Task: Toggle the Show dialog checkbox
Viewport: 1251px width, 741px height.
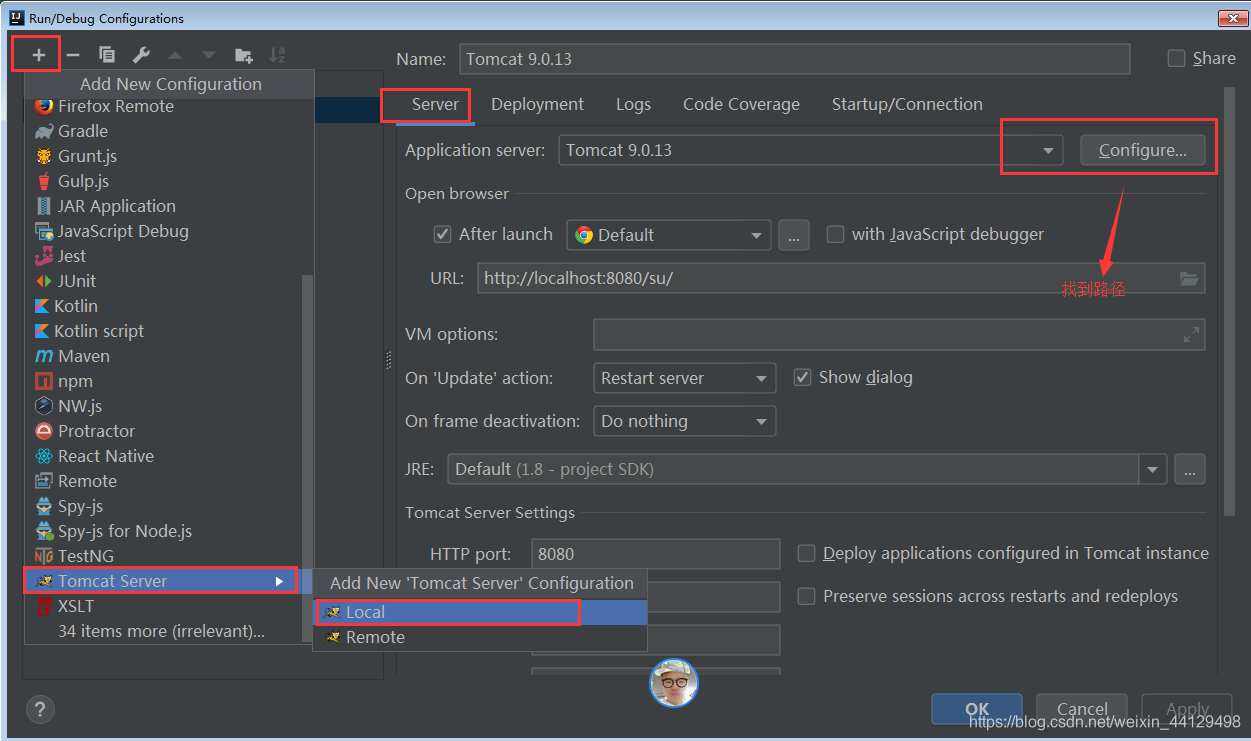Action: [802, 377]
